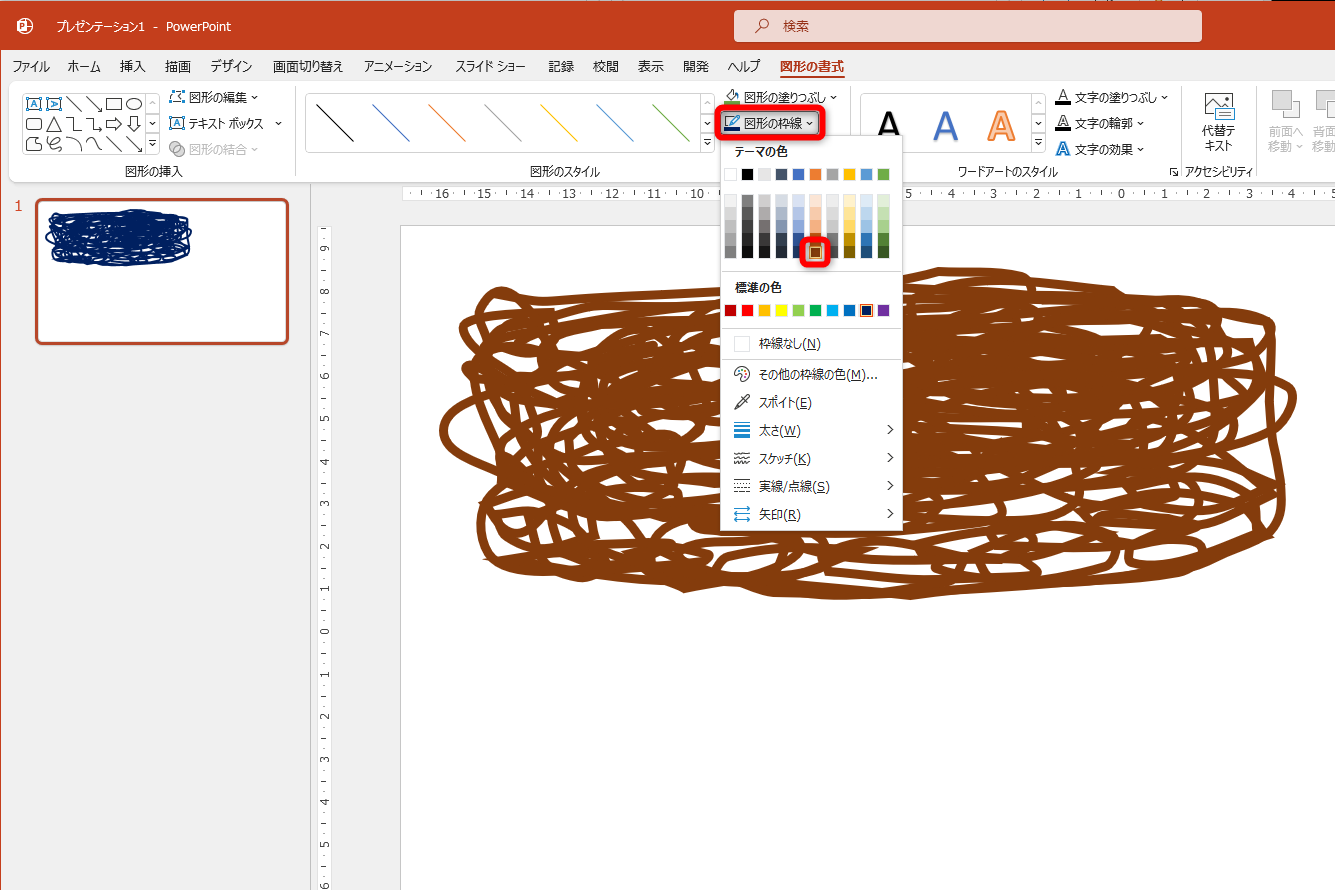The image size is (1335, 890).
Task: Open 図形の塗りつぶし dropdown
Action: 782,97
